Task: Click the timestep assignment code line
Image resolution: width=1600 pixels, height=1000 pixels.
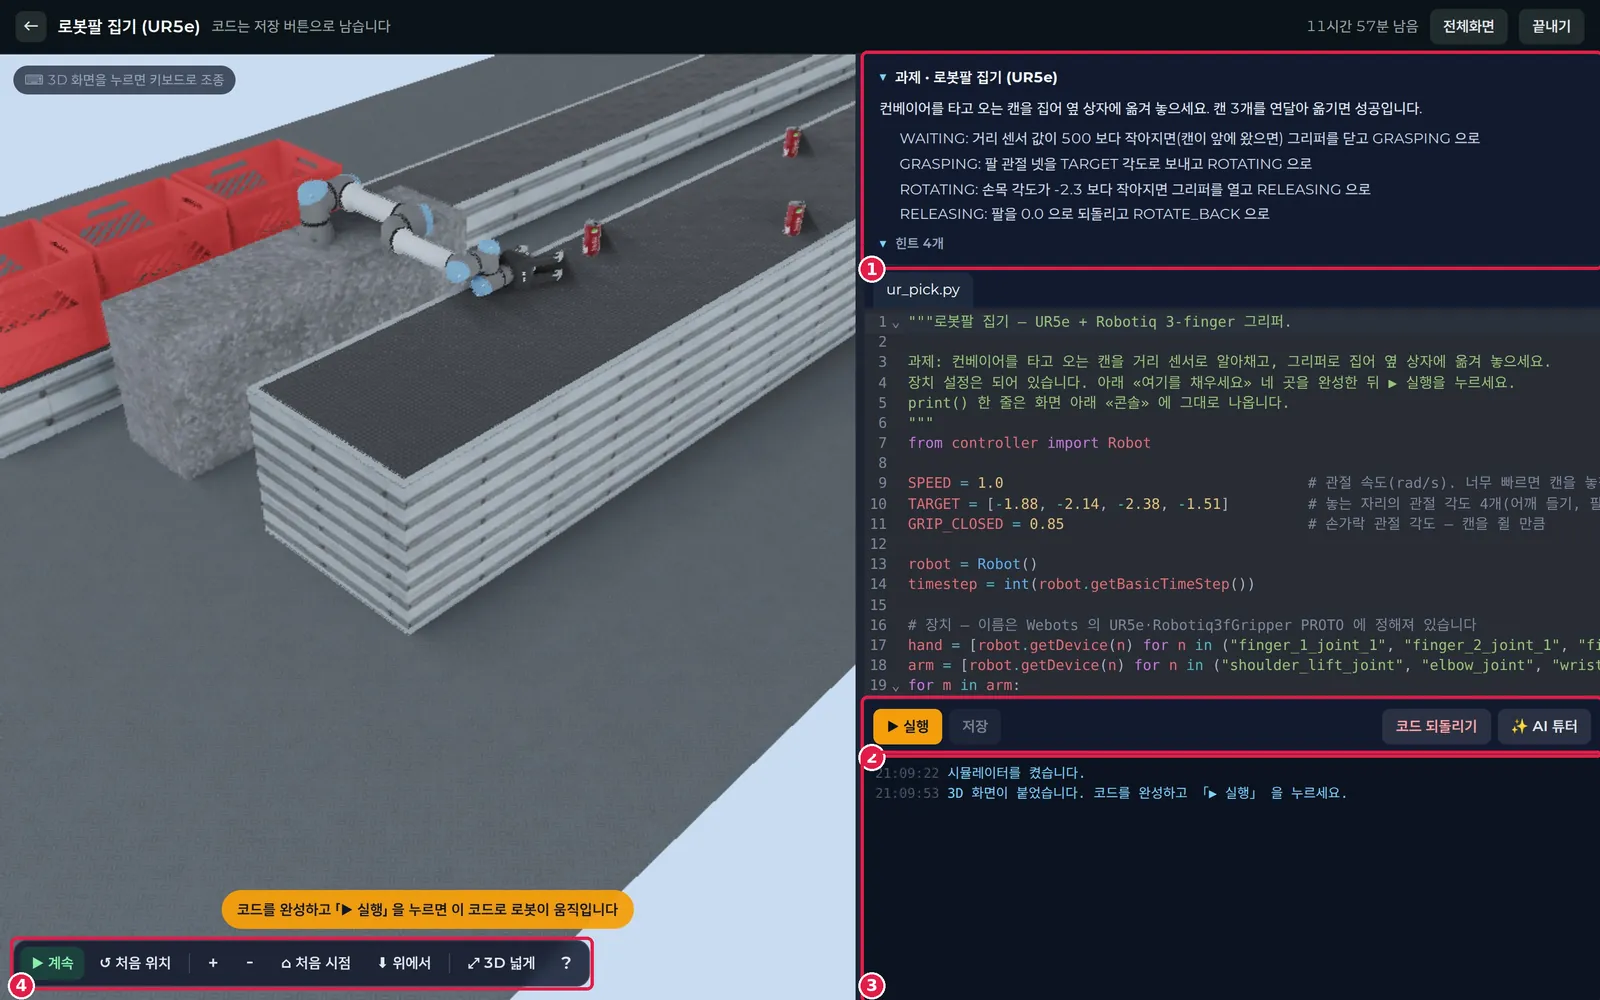Action: (1080, 584)
